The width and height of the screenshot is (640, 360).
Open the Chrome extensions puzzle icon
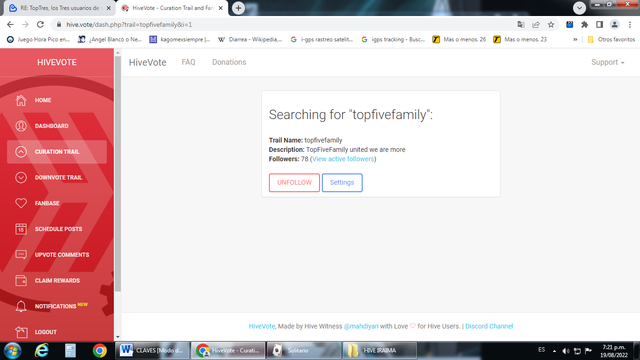pos(584,24)
